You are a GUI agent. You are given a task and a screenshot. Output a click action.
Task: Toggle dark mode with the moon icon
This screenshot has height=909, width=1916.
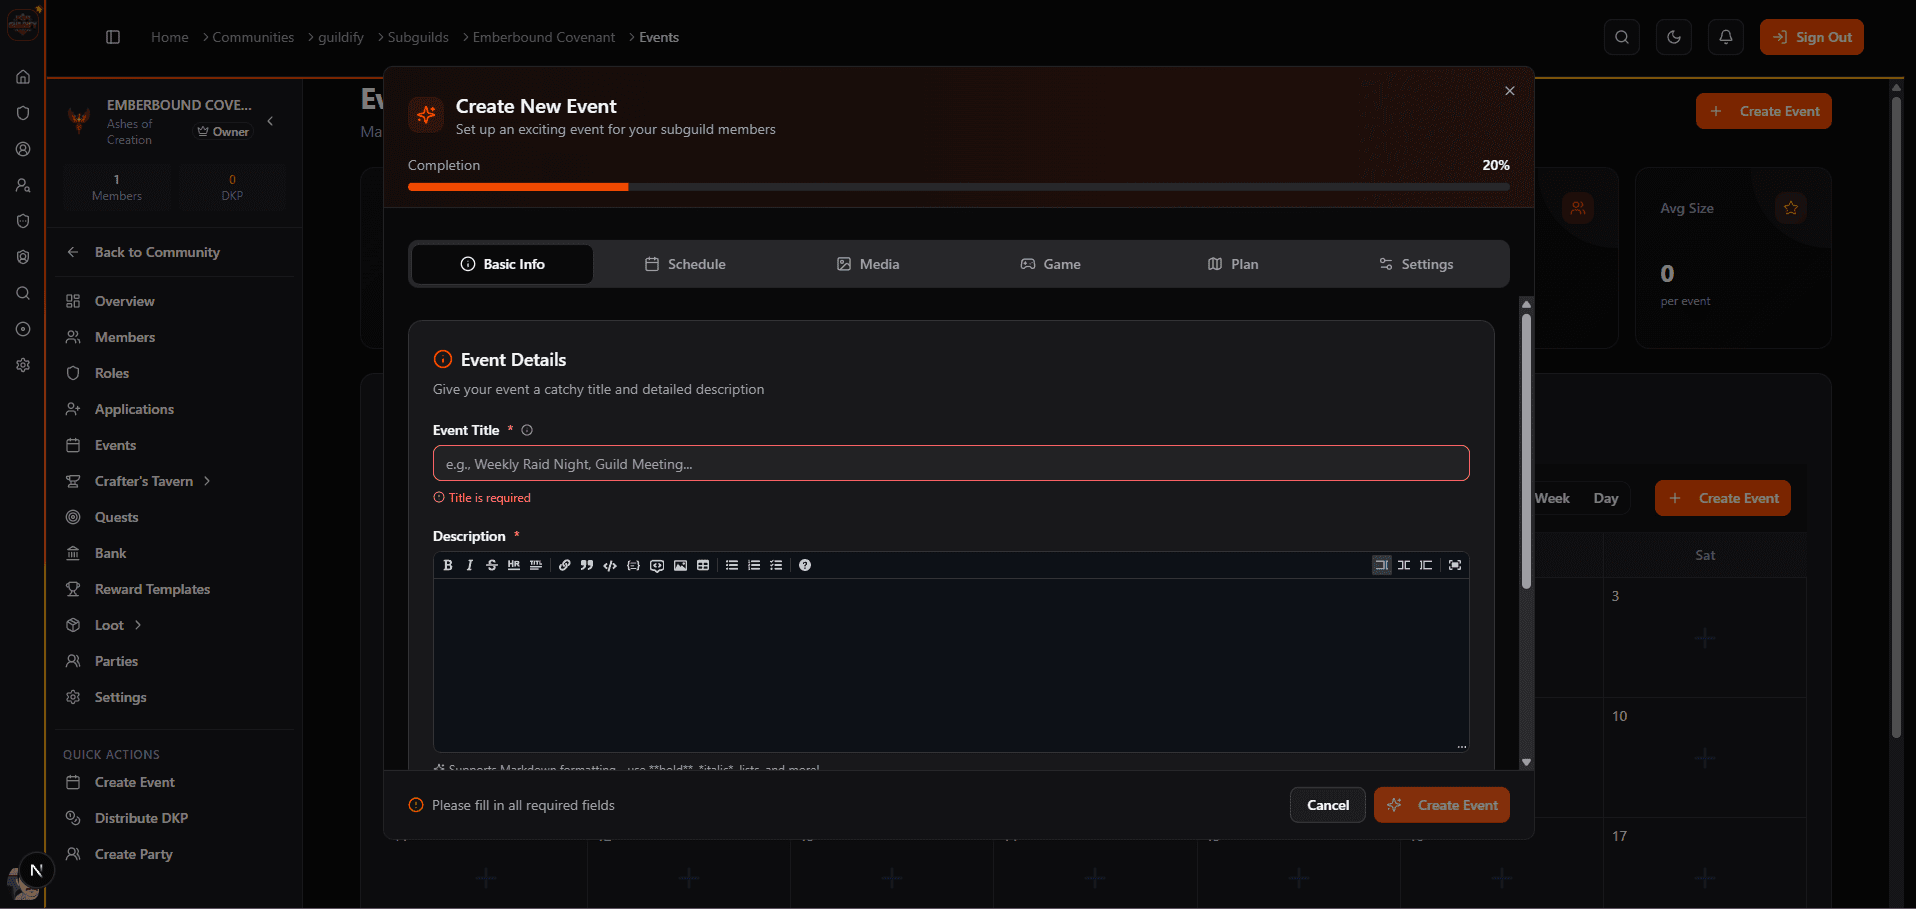coord(1673,37)
